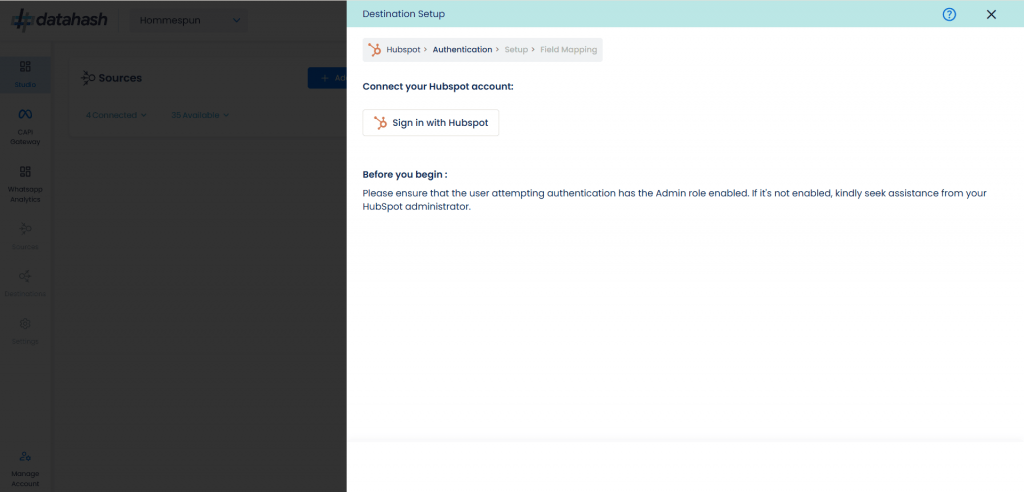
Task: Click the Connect your Hubspot account text
Action: pos(438,86)
